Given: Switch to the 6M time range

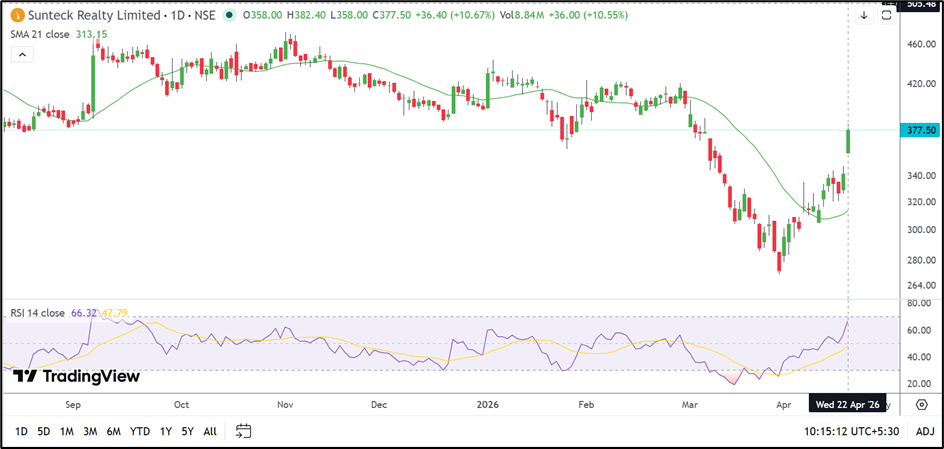Looking at the screenshot, I should (114, 431).
